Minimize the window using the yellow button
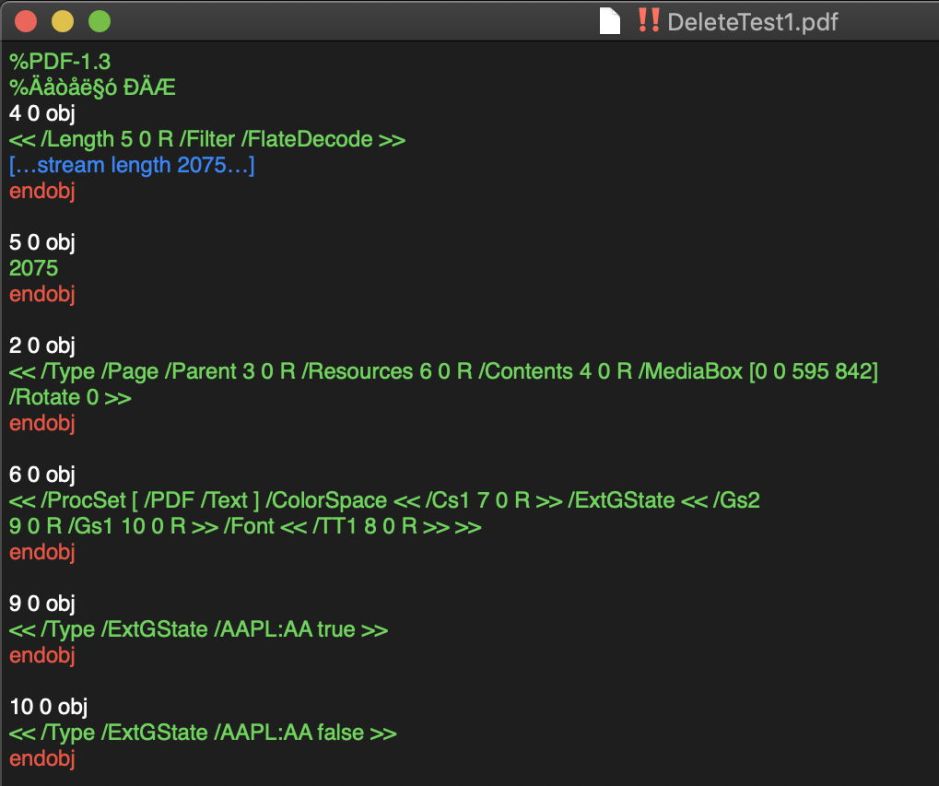 (x=62, y=21)
